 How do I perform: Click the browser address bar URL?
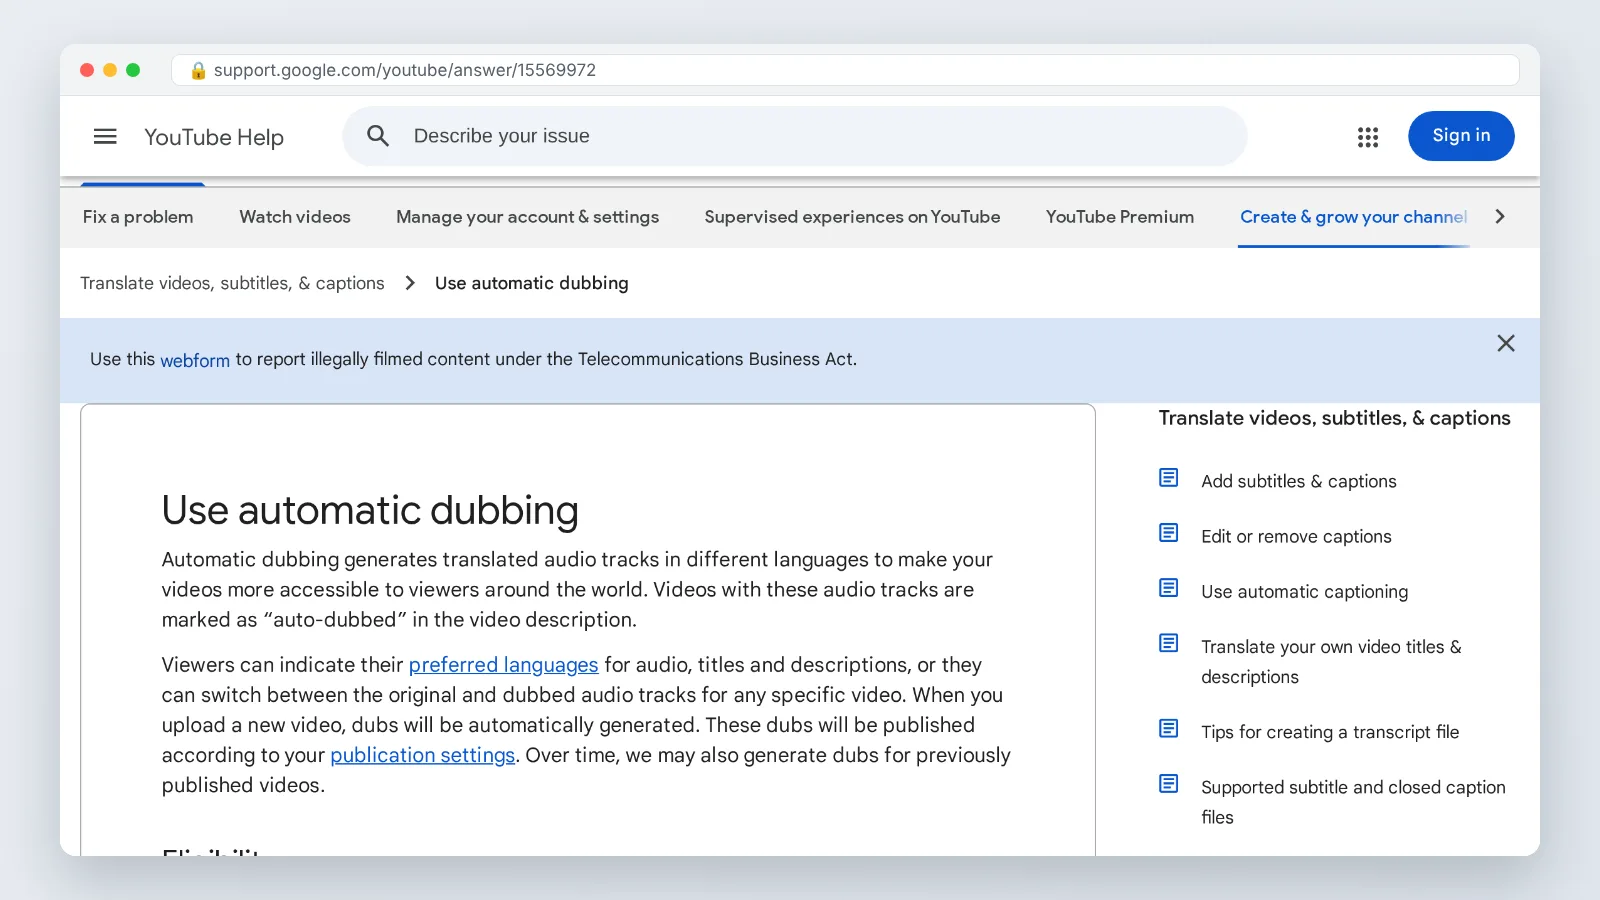(405, 70)
